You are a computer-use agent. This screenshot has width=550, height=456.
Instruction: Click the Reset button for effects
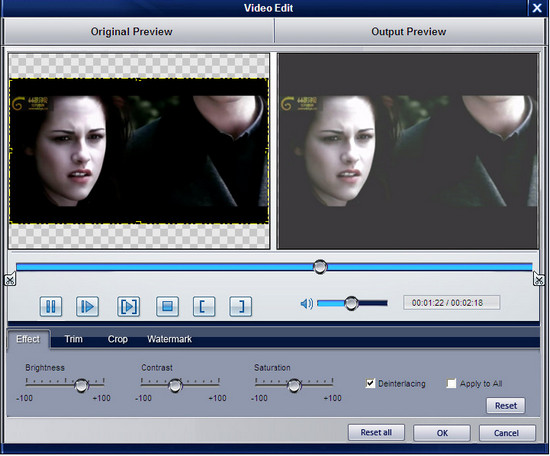tap(506, 405)
